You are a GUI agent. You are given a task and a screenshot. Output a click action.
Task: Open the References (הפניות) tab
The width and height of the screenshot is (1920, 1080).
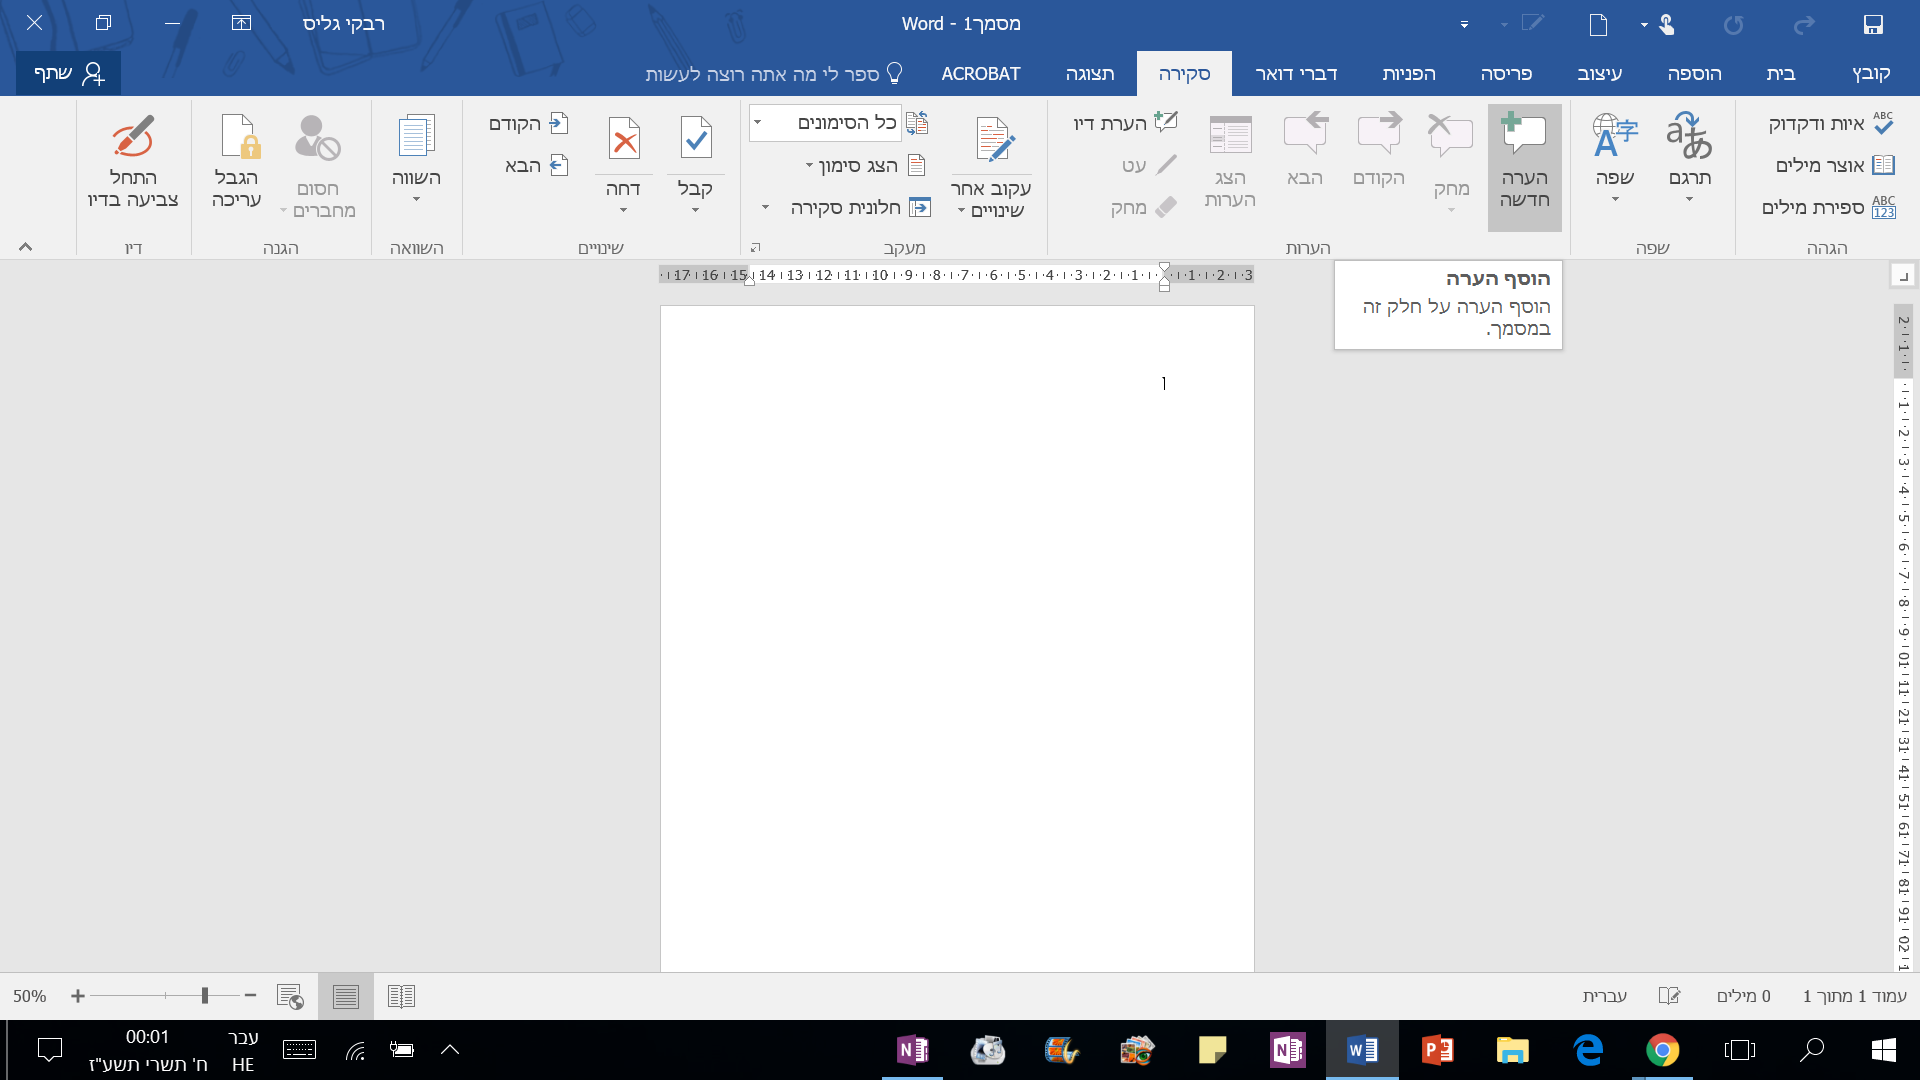[1408, 74]
